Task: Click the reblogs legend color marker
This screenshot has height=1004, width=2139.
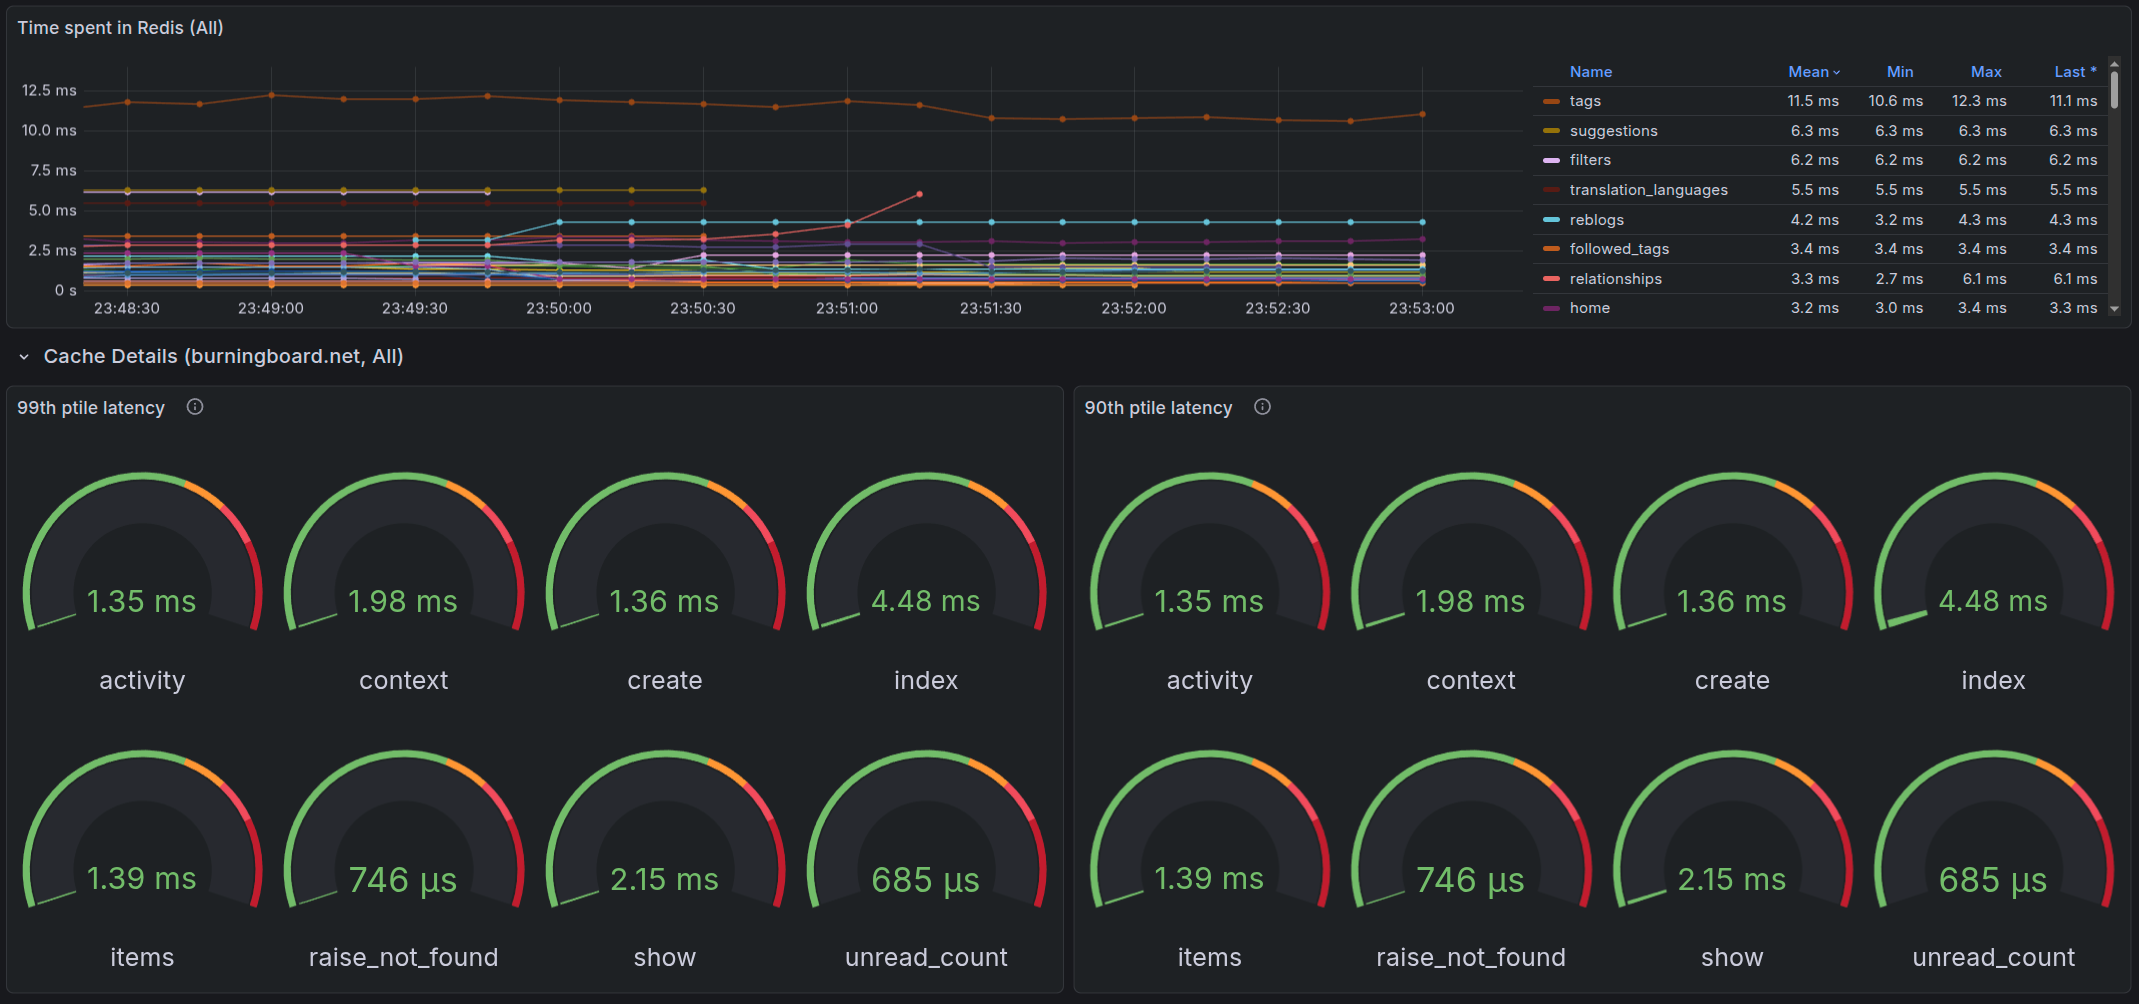Action: [x=1551, y=220]
